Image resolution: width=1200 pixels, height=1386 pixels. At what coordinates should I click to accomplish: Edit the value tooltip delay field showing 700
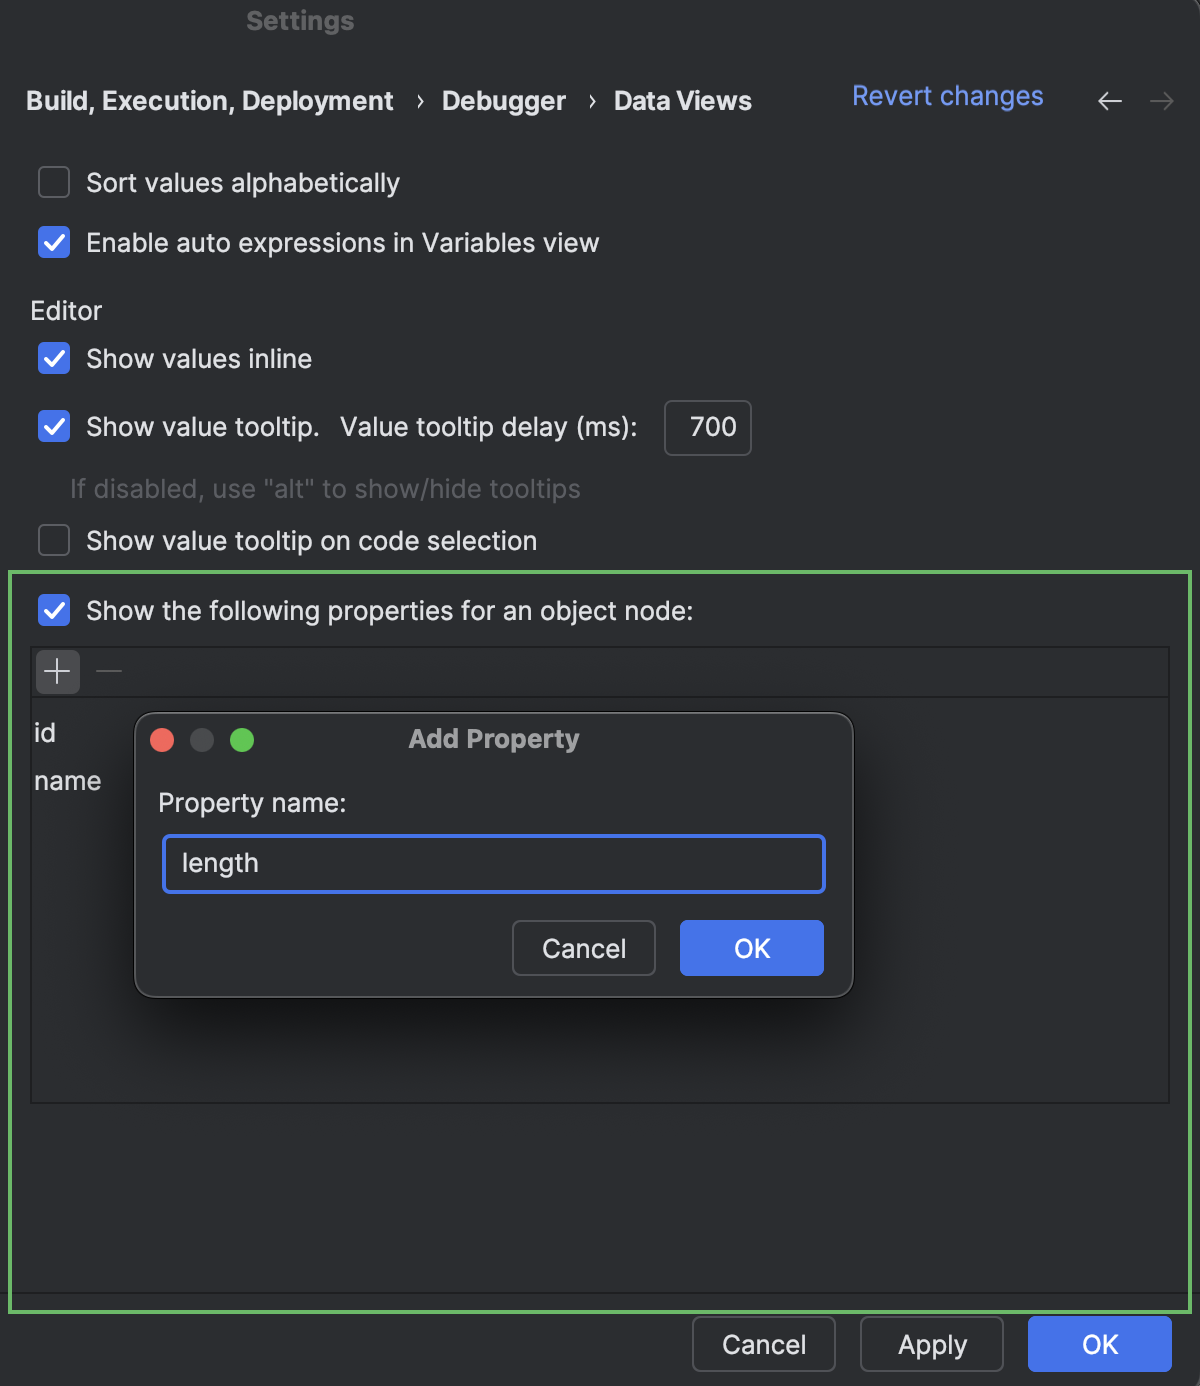(707, 428)
